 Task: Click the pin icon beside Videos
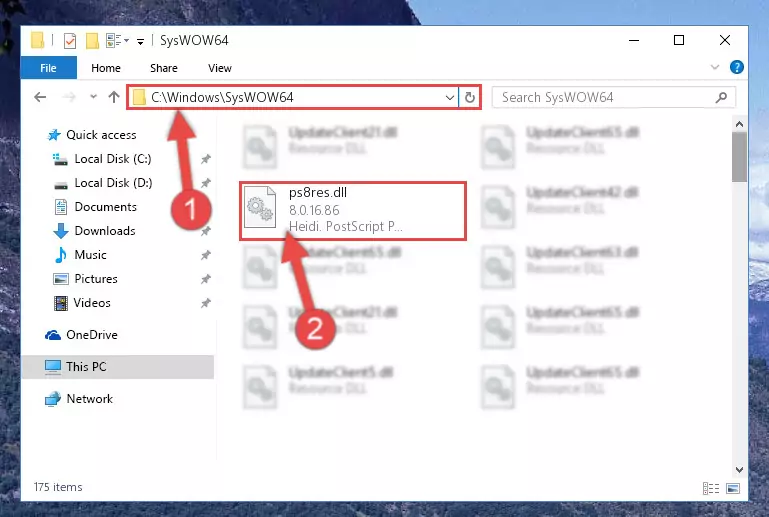[x=205, y=303]
